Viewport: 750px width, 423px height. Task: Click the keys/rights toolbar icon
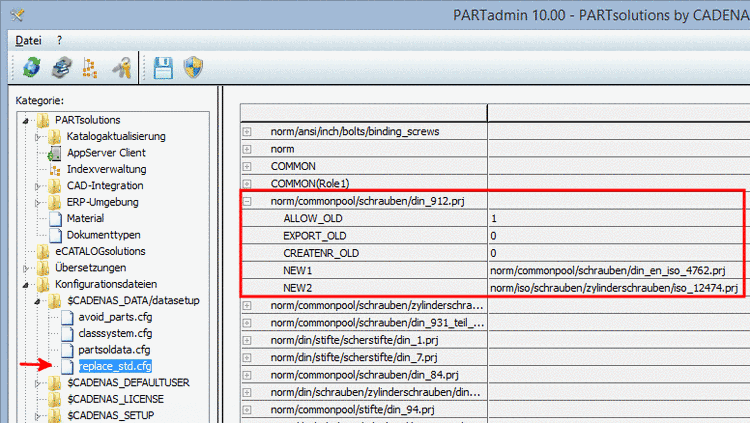pyautogui.click(x=121, y=67)
